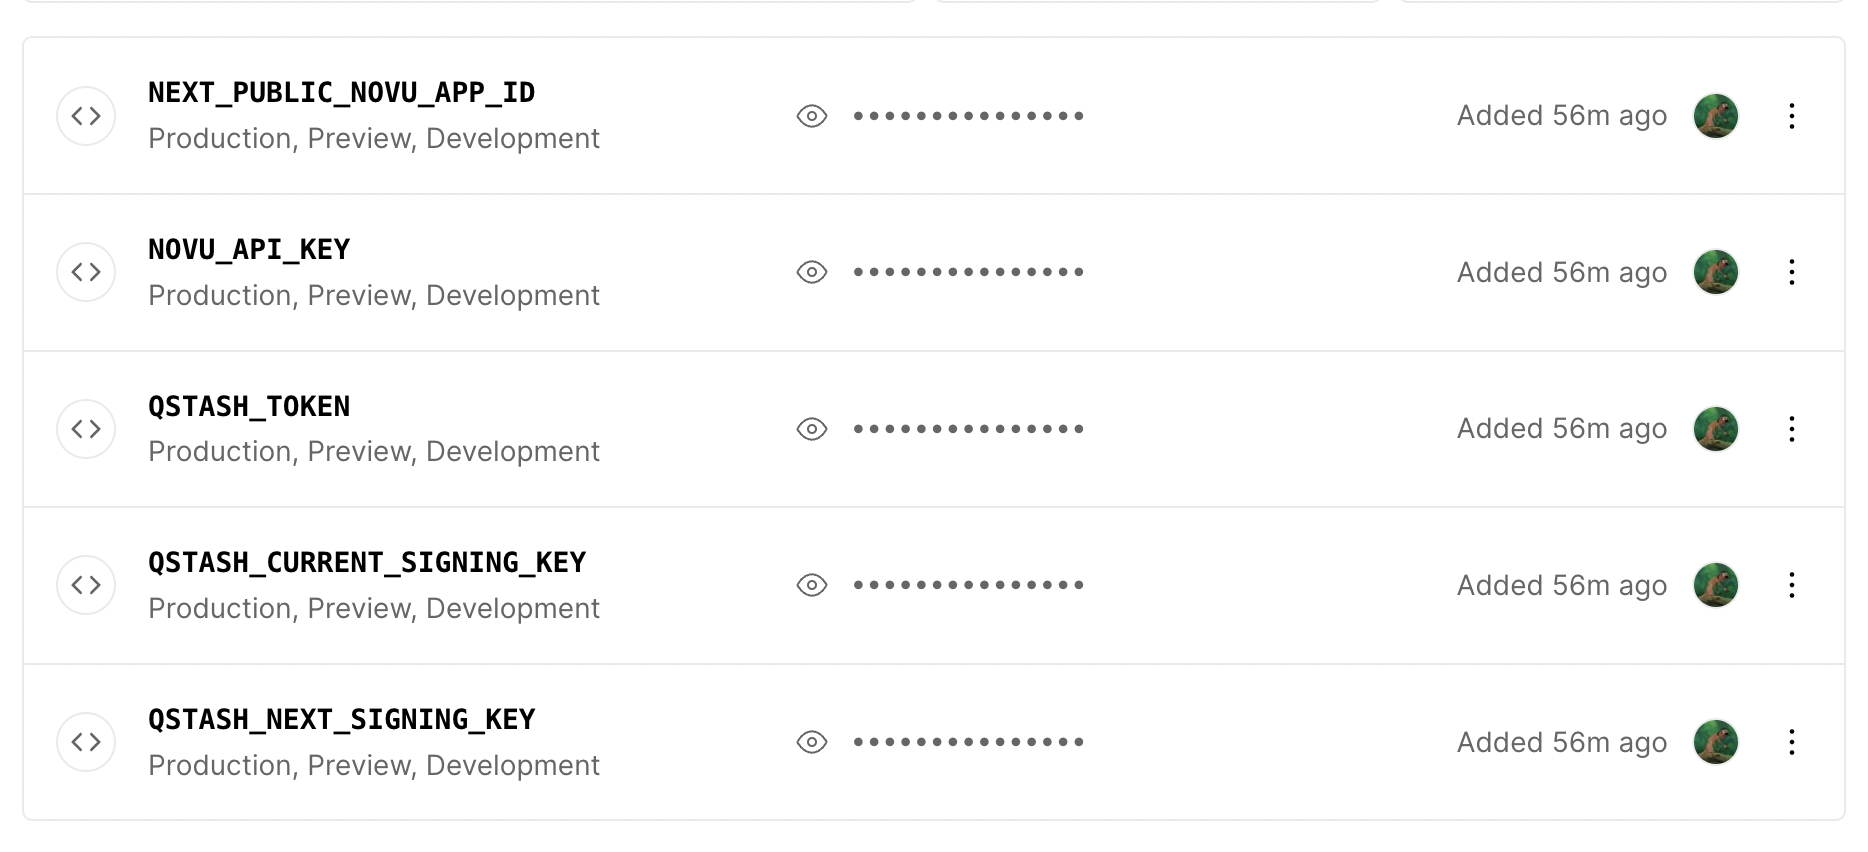Click code icon beside QSTASH_CURRENT_SIGNING_KEY
This screenshot has width=1868, height=852.
tap(86, 585)
